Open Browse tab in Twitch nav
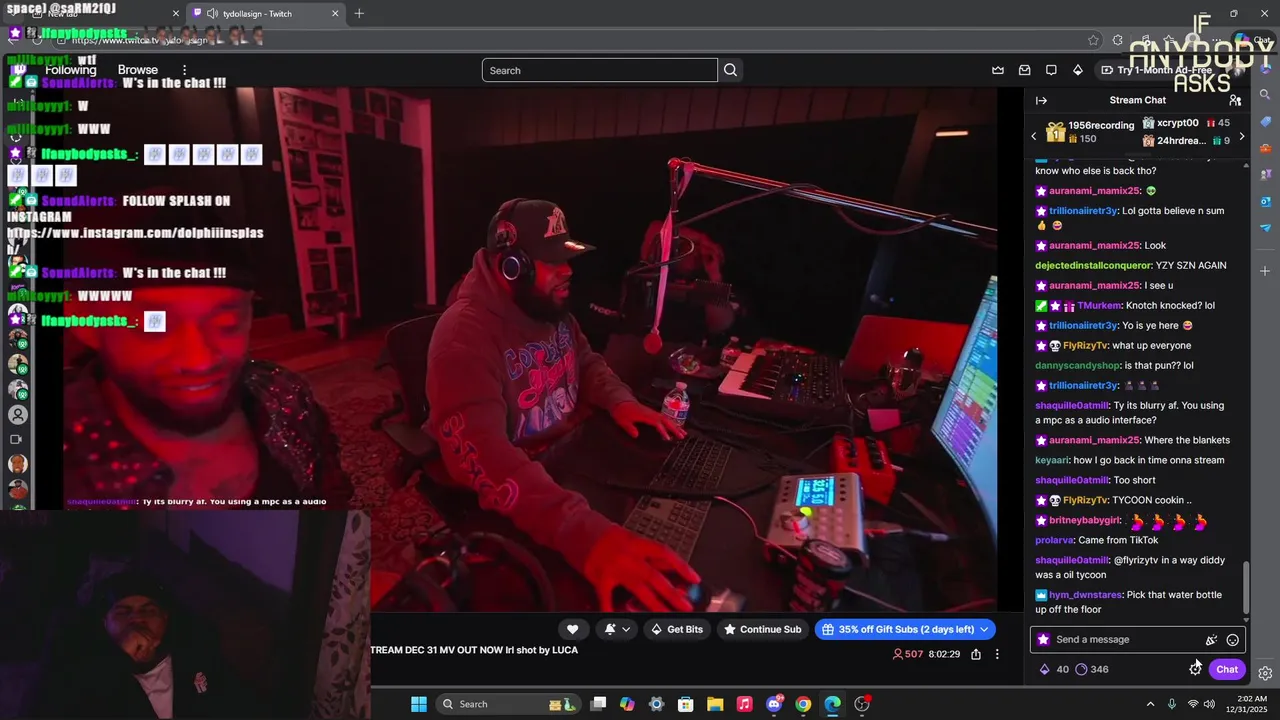Viewport: 1280px width, 720px height. (x=138, y=70)
